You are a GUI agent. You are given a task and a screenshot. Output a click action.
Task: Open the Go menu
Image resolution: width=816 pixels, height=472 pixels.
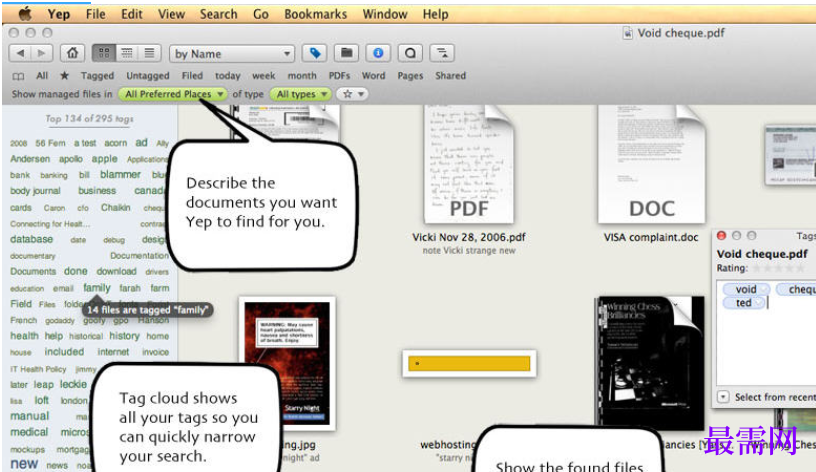tap(261, 14)
